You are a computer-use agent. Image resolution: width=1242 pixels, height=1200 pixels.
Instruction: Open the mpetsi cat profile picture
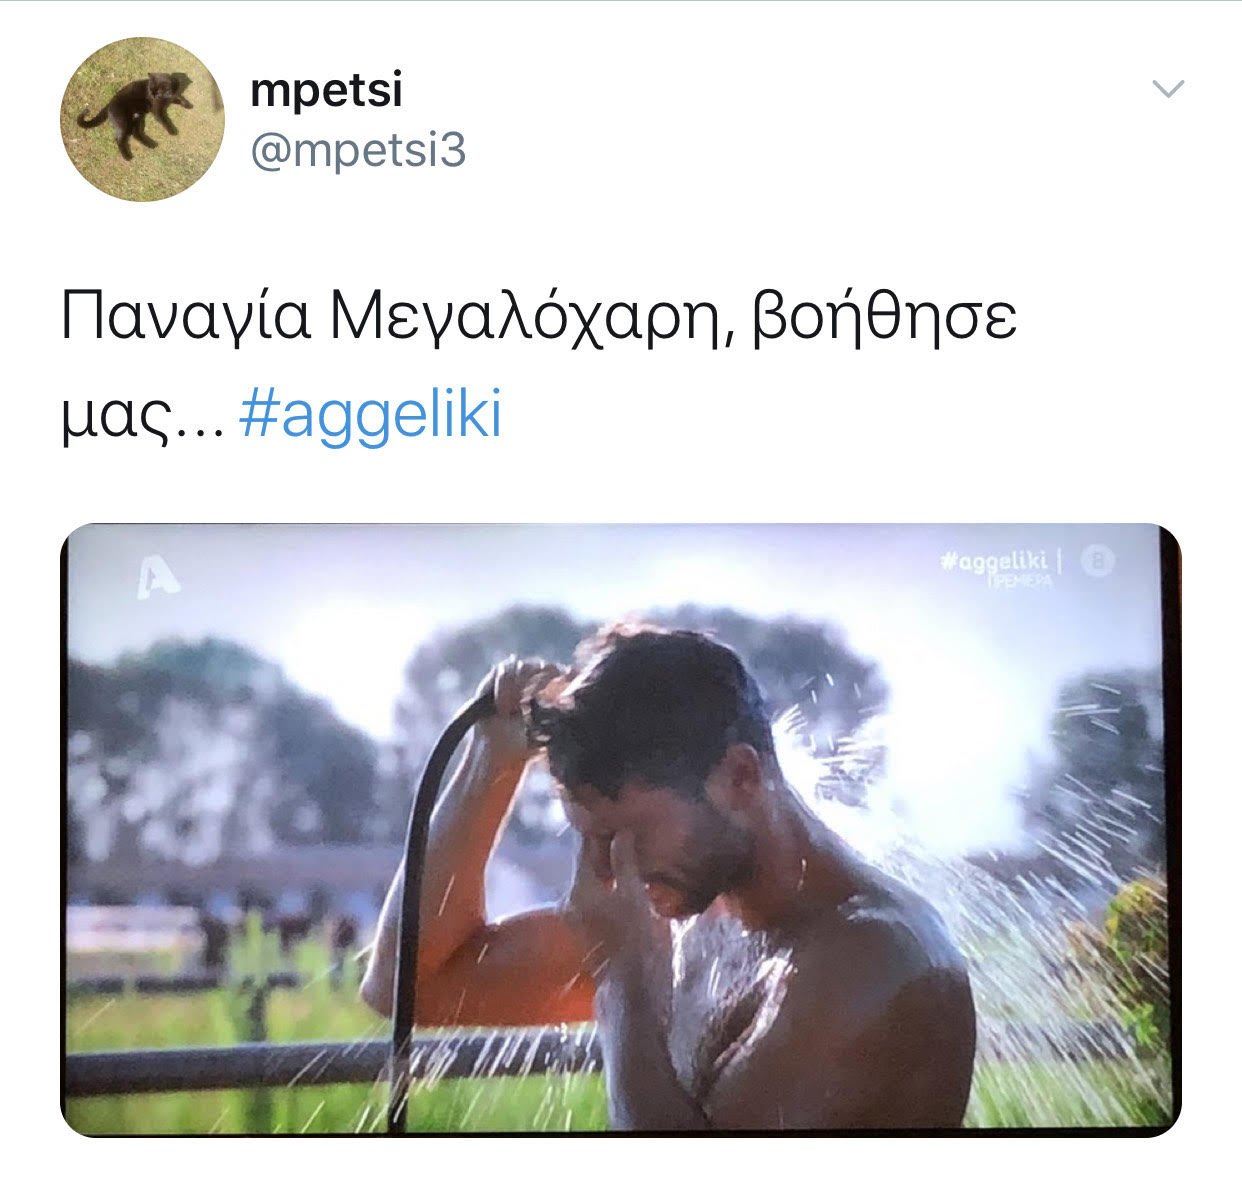(x=142, y=120)
